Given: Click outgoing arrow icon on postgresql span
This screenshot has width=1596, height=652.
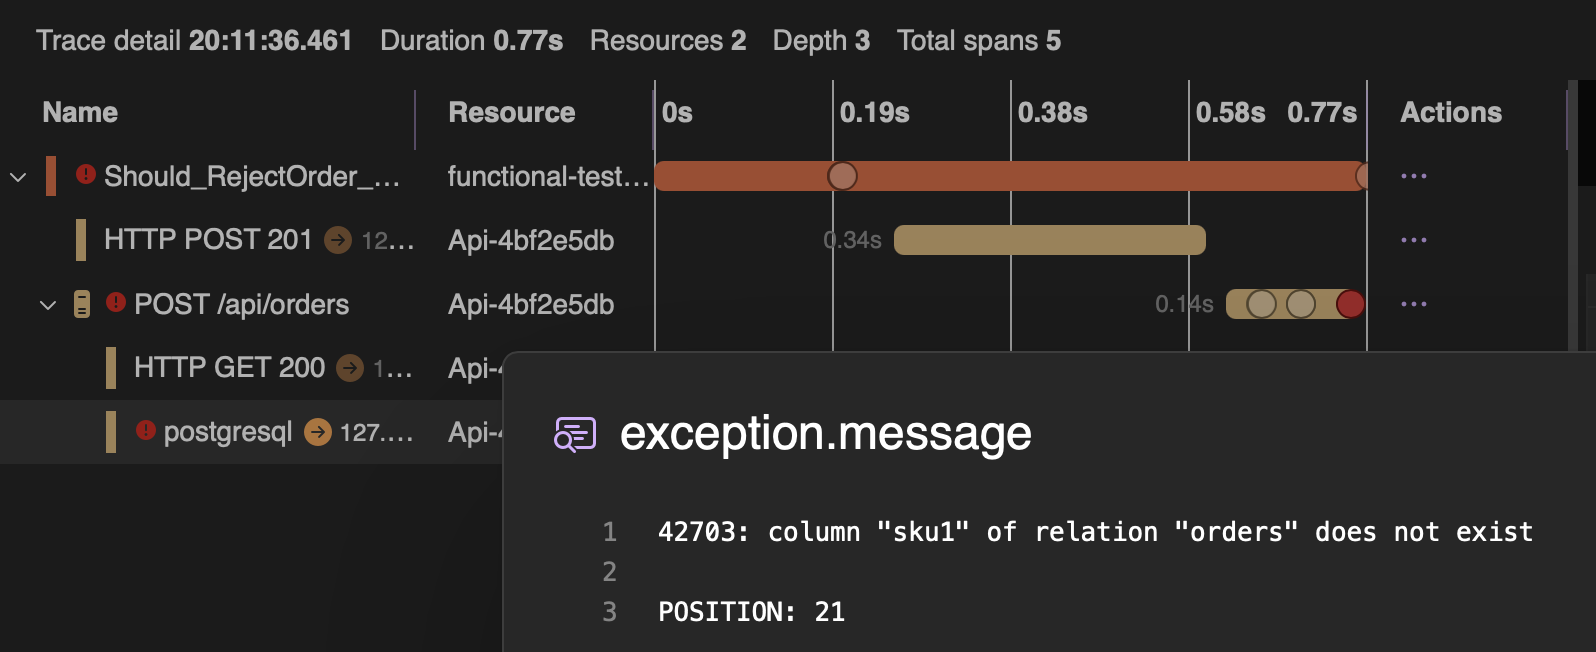Looking at the screenshot, I should coord(318,432).
